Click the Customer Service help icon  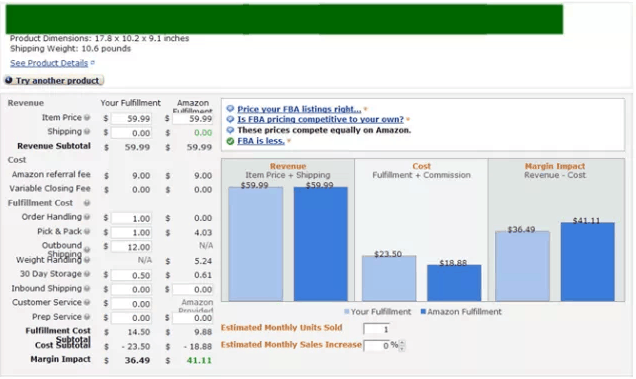[x=87, y=303]
